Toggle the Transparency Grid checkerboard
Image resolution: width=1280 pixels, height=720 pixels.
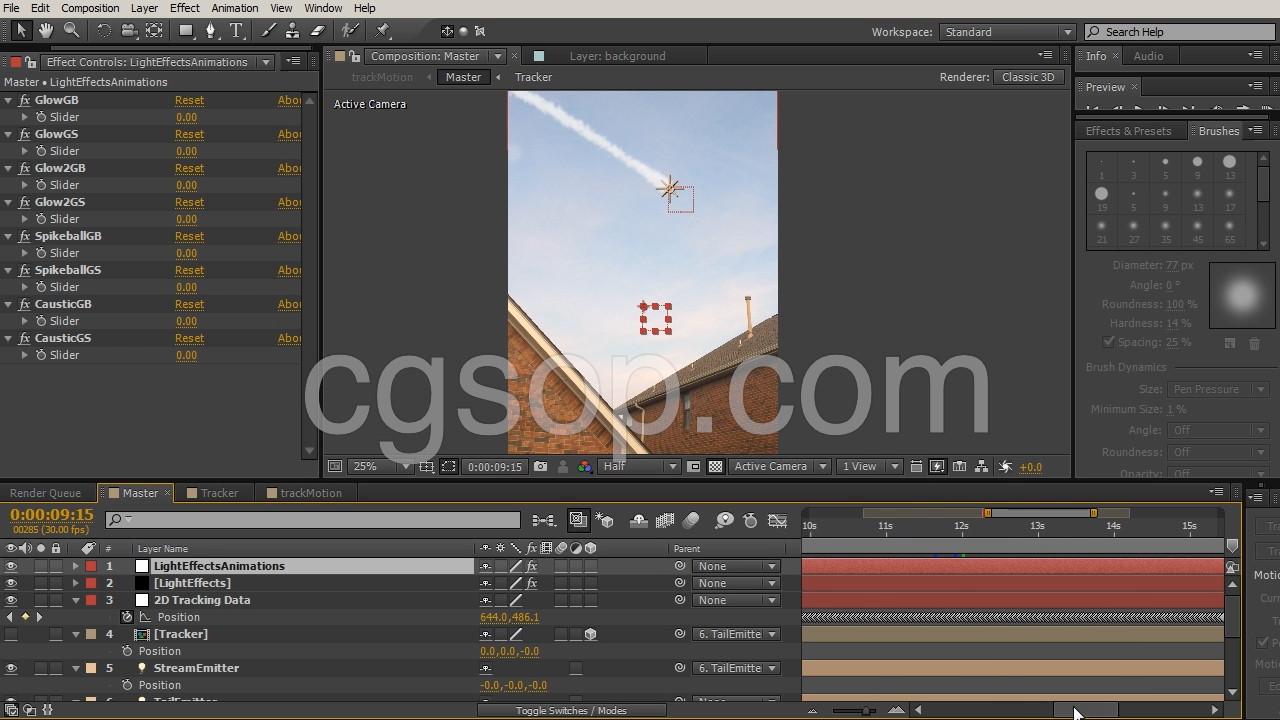(716, 466)
